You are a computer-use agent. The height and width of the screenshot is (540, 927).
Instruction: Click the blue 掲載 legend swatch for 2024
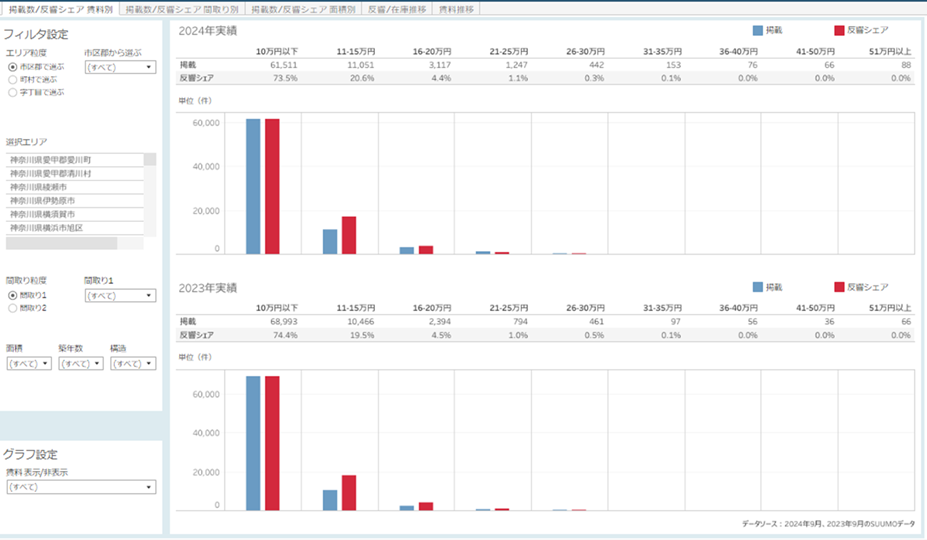coord(758,30)
